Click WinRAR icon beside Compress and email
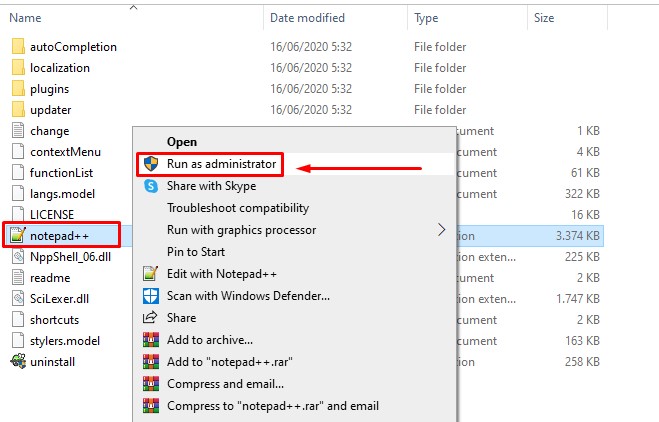Image resolution: width=659 pixels, height=422 pixels. 151,383
